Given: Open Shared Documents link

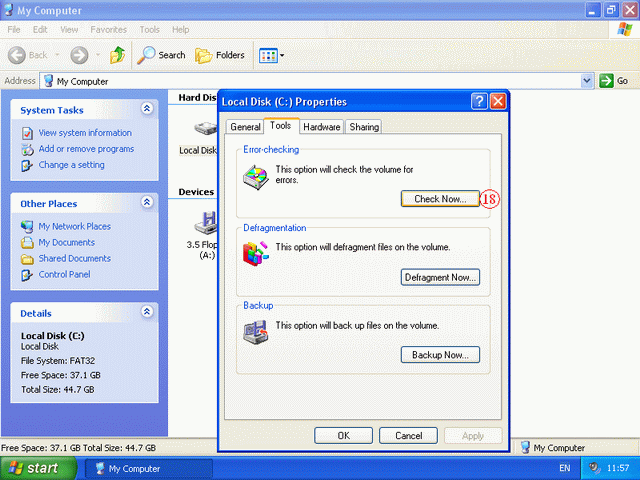Looking at the screenshot, I should 75,258.
